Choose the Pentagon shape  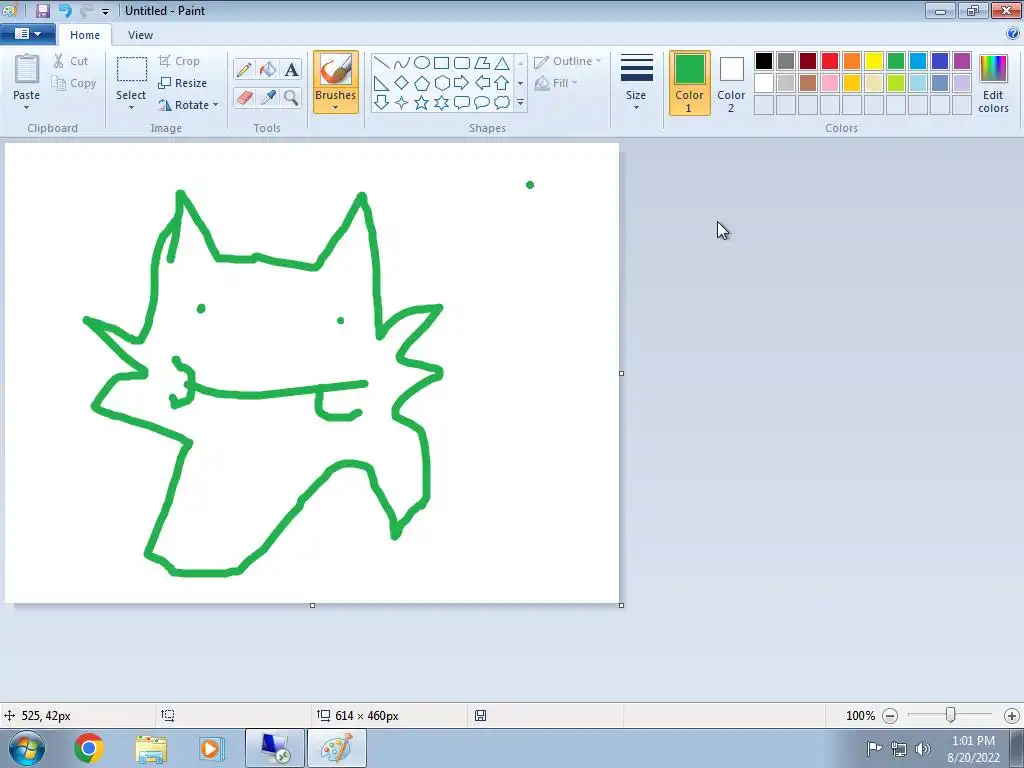coord(422,83)
